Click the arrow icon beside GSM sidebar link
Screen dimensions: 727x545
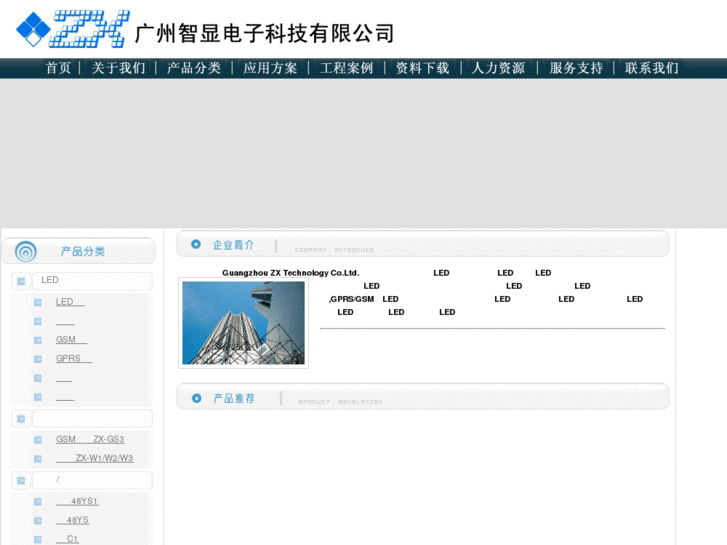click(38, 340)
